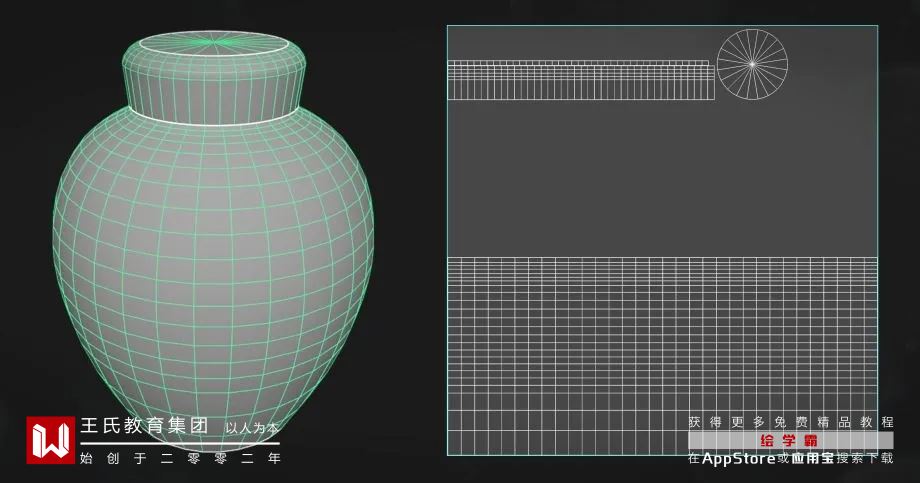Select the circular UV shell of the lid top
Image resolution: width=920 pixels, height=483 pixels.
[752, 64]
